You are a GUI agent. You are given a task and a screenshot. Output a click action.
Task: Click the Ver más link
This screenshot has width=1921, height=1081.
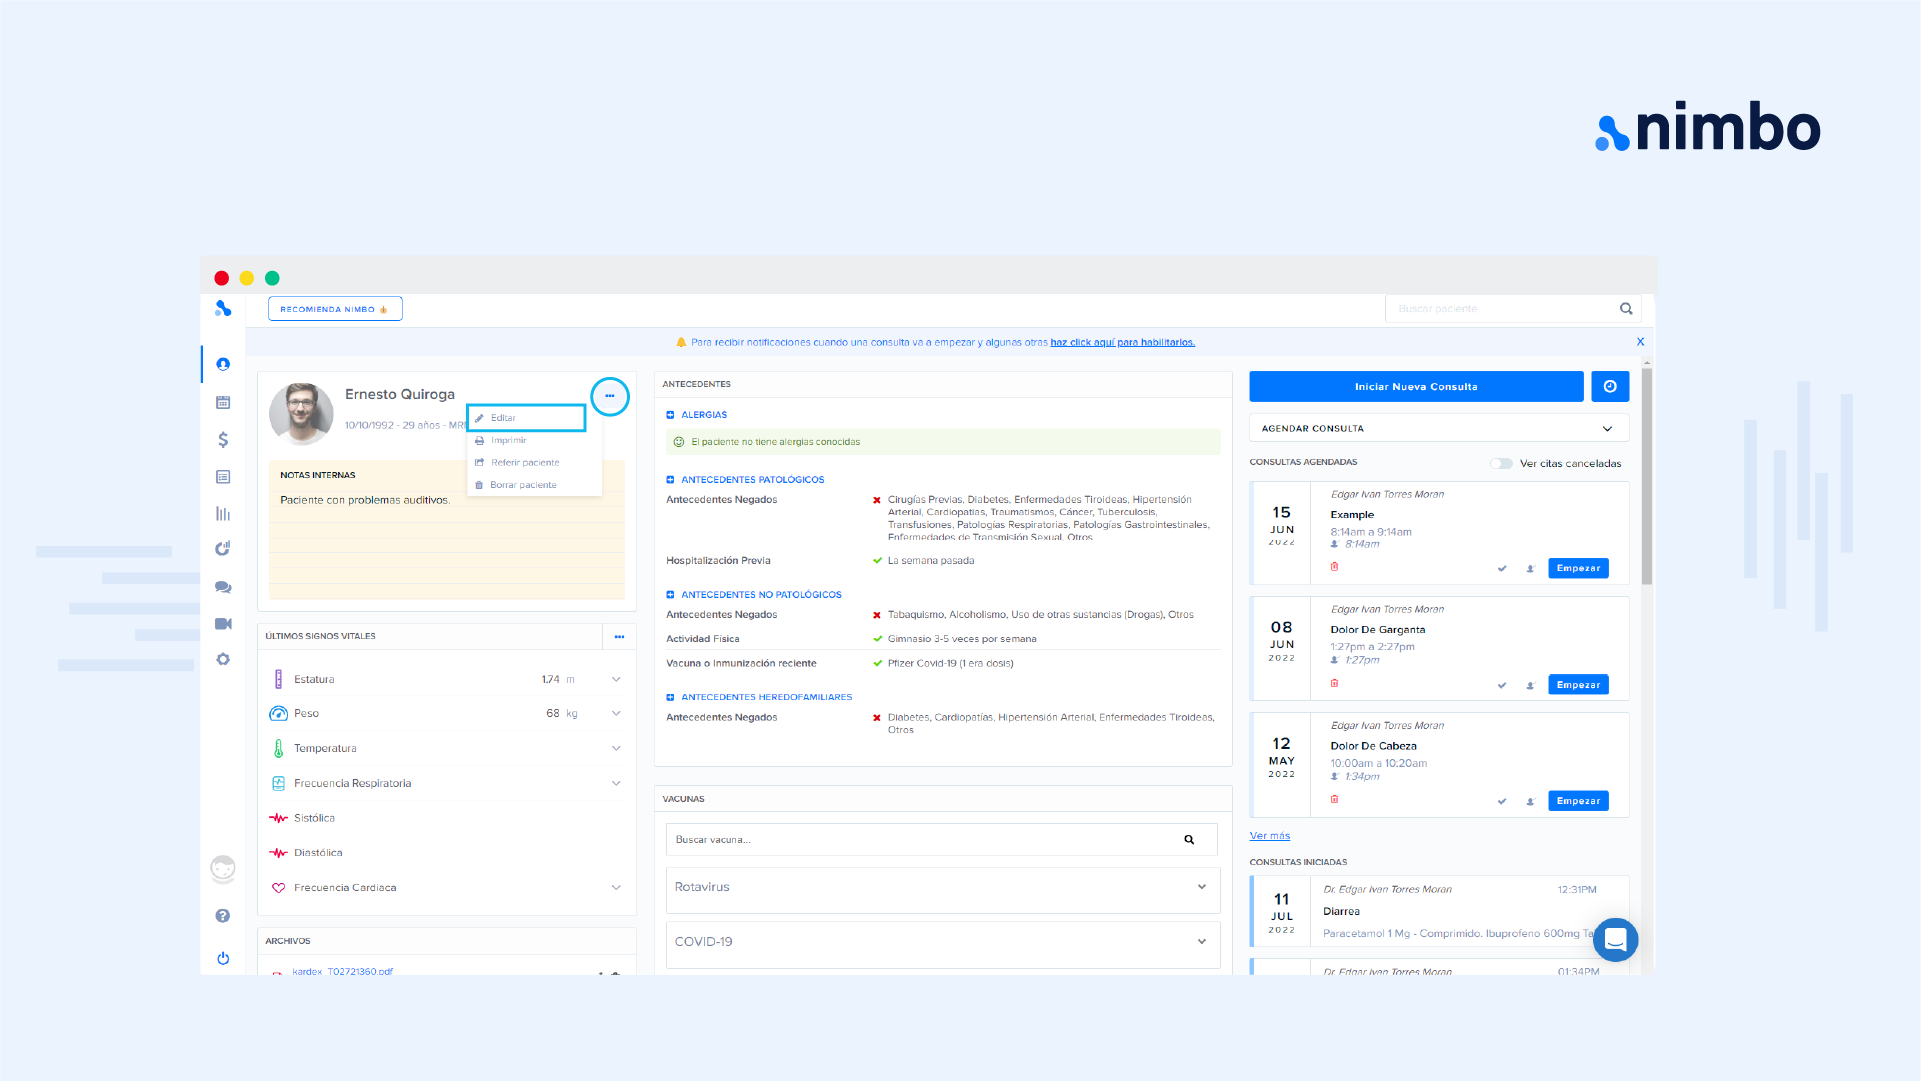click(x=1269, y=836)
